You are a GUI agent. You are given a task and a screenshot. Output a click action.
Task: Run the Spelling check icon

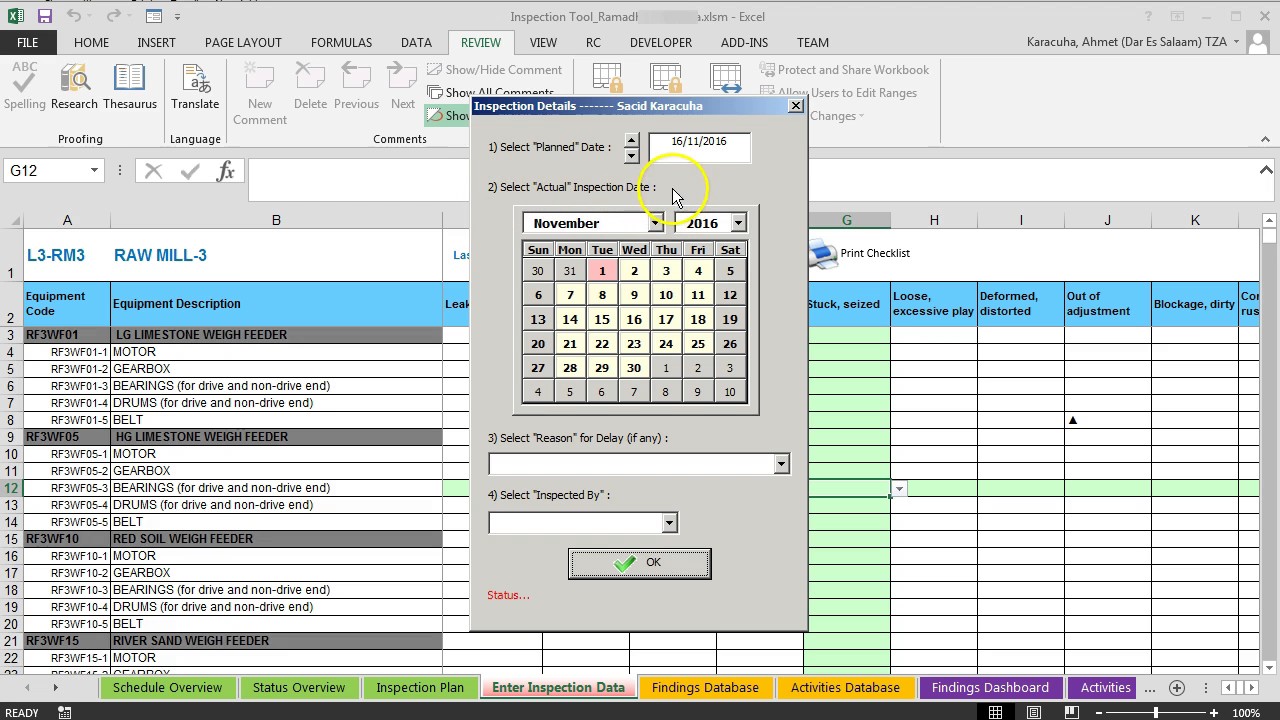click(x=24, y=86)
